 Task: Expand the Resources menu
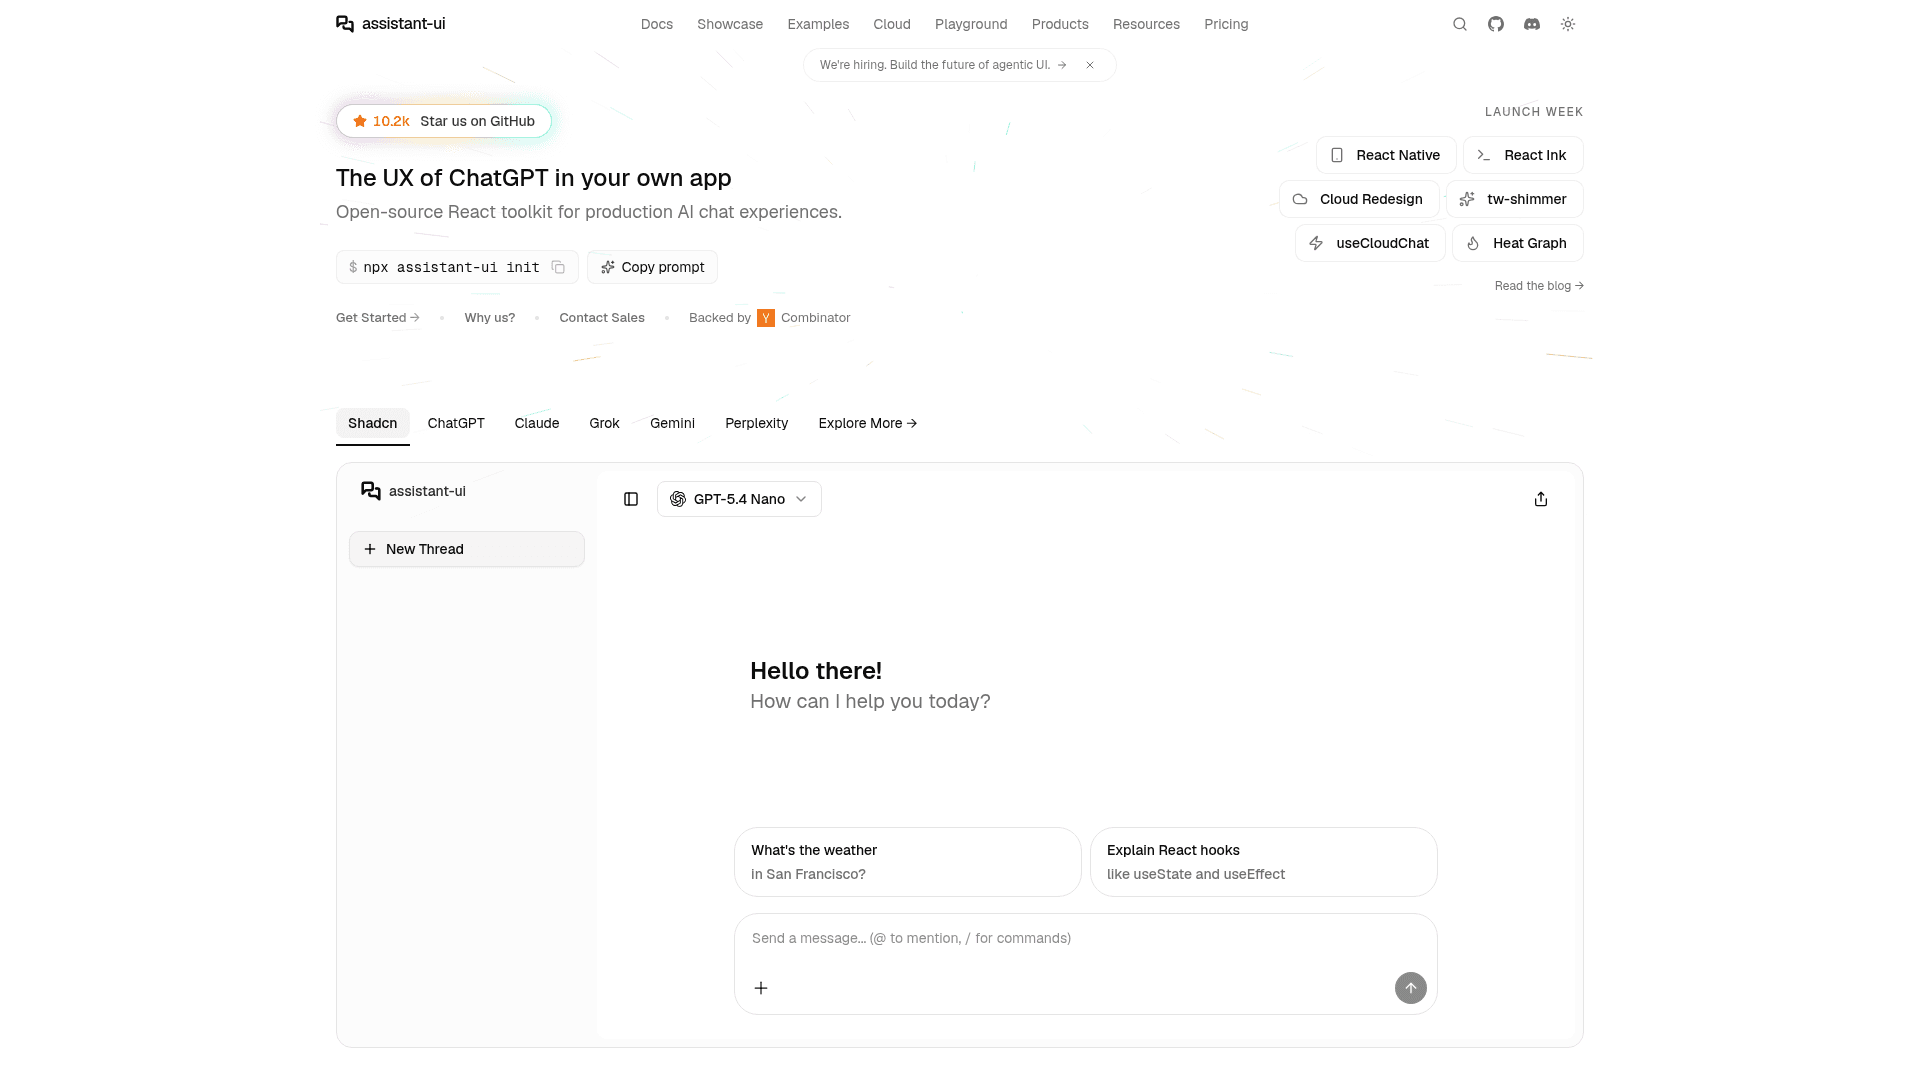pyautogui.click(x=1146, y=24)
